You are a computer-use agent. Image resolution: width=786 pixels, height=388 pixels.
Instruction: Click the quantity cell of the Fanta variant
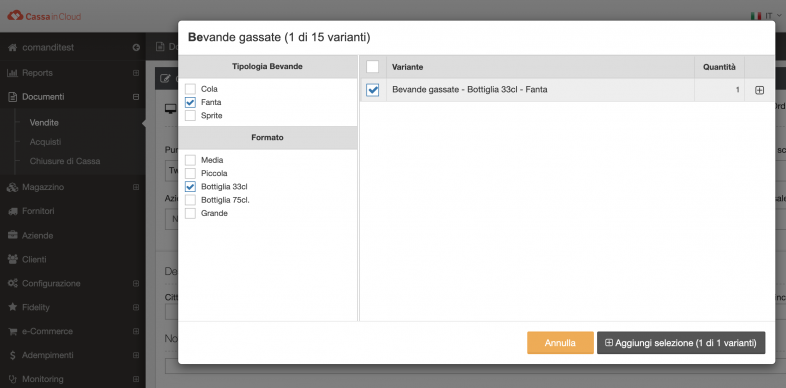[719, 90]
